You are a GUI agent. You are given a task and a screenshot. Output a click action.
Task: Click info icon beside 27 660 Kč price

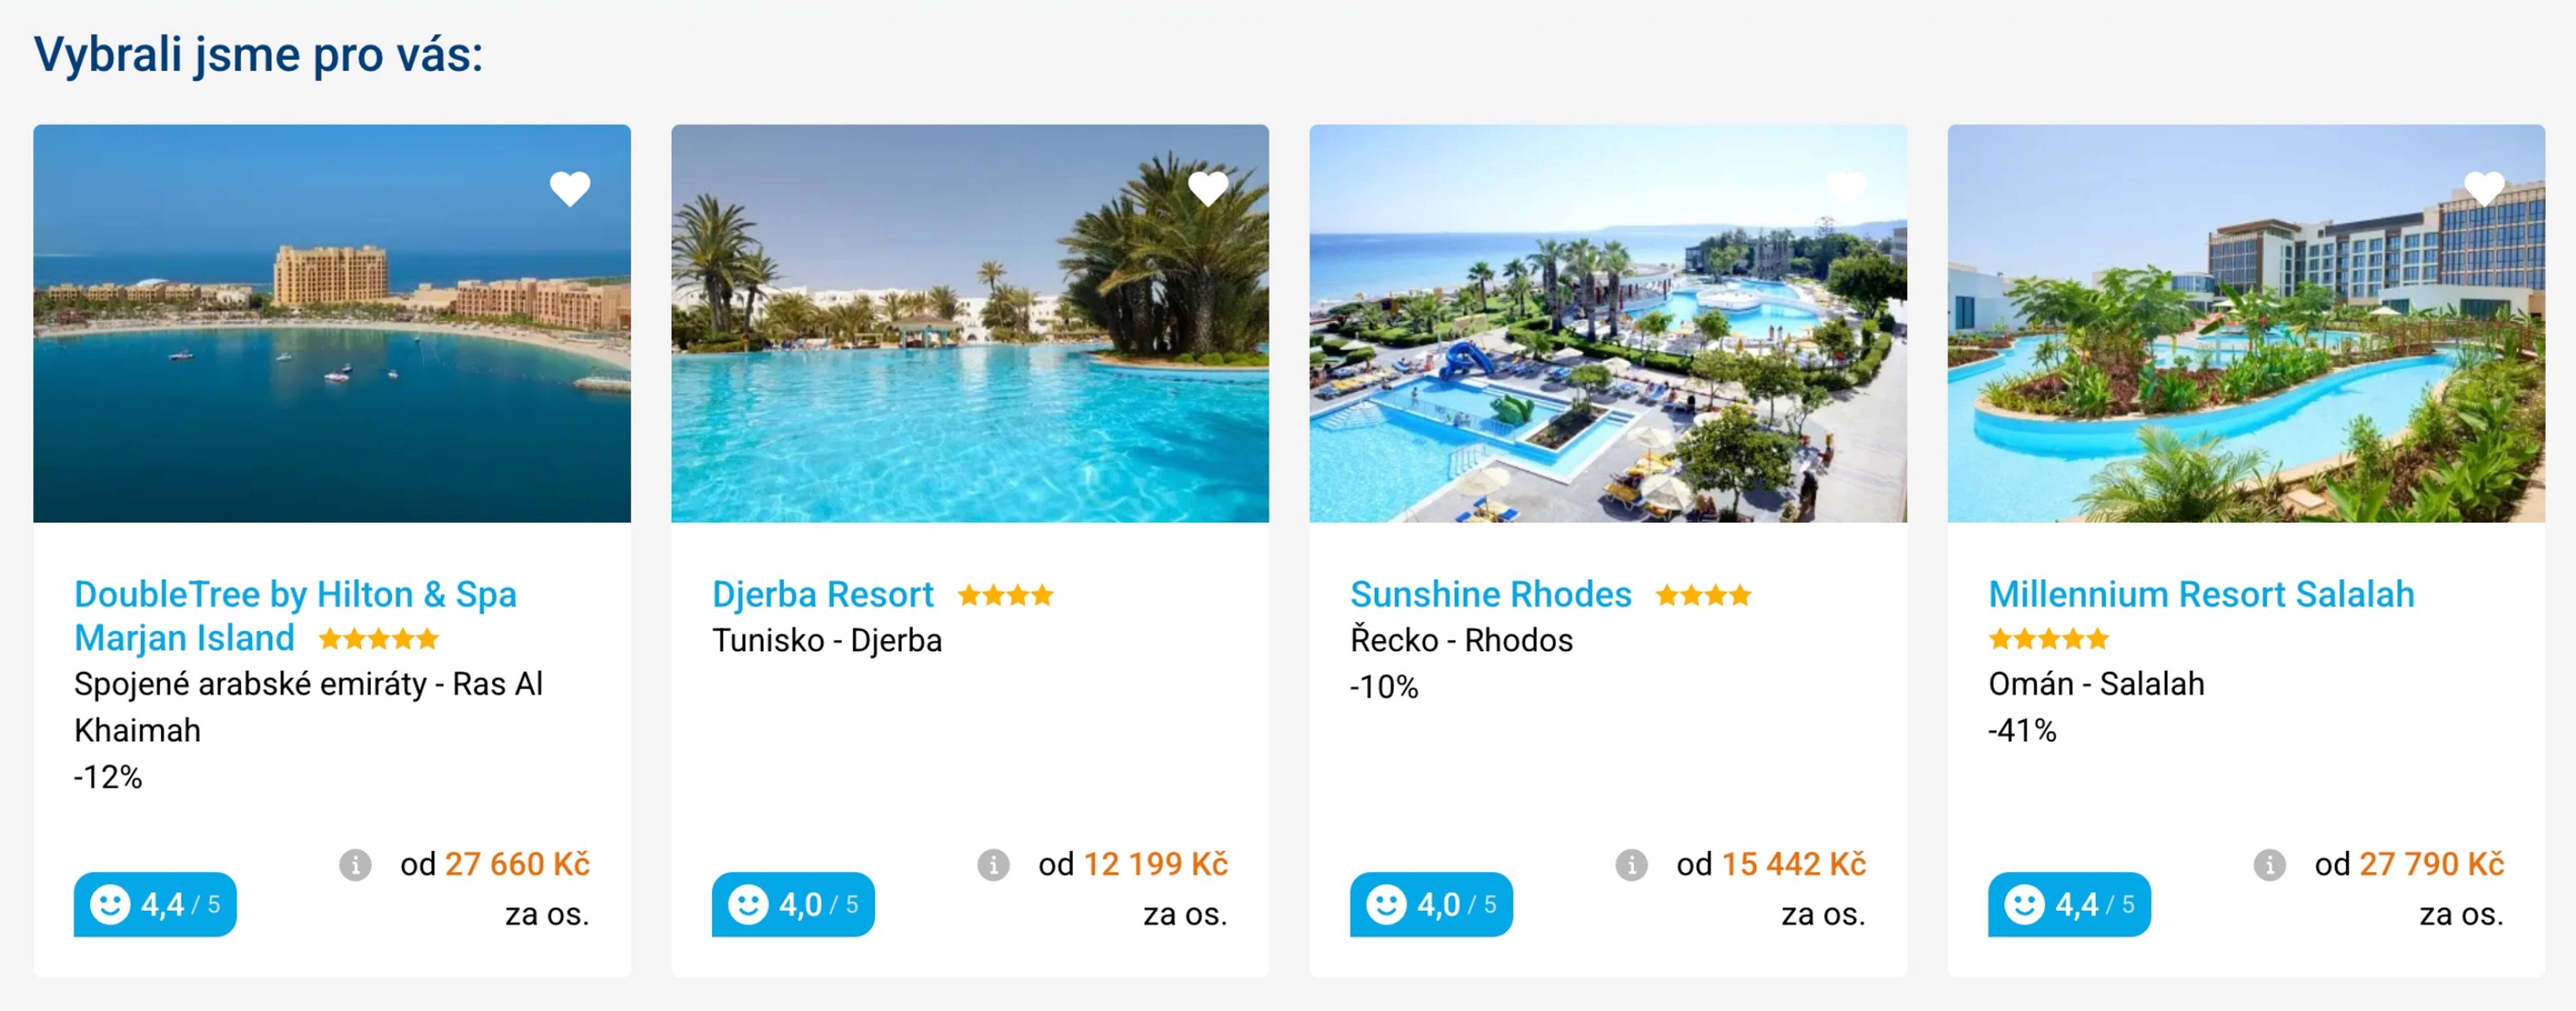point(355,864)
